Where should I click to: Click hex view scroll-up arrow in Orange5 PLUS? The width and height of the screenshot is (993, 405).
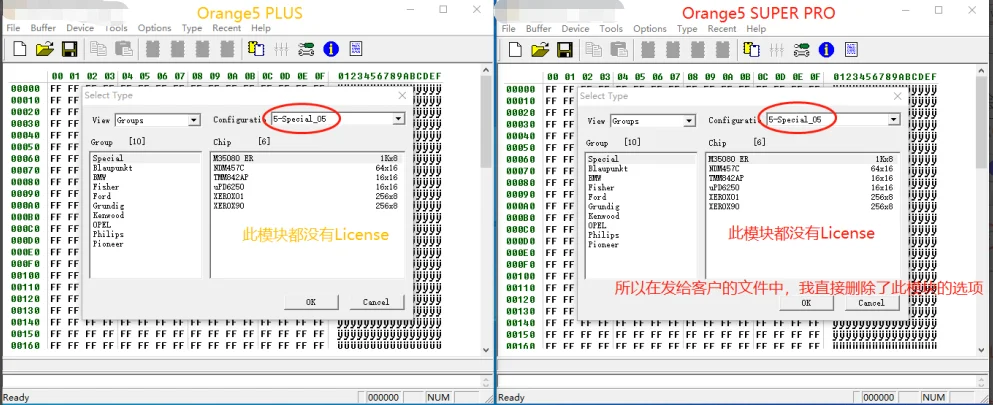(x=486, y=70)
